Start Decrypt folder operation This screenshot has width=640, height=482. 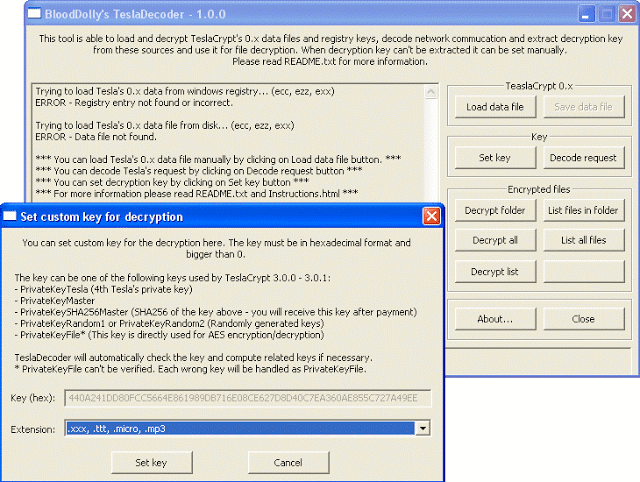tap(495, 211)
